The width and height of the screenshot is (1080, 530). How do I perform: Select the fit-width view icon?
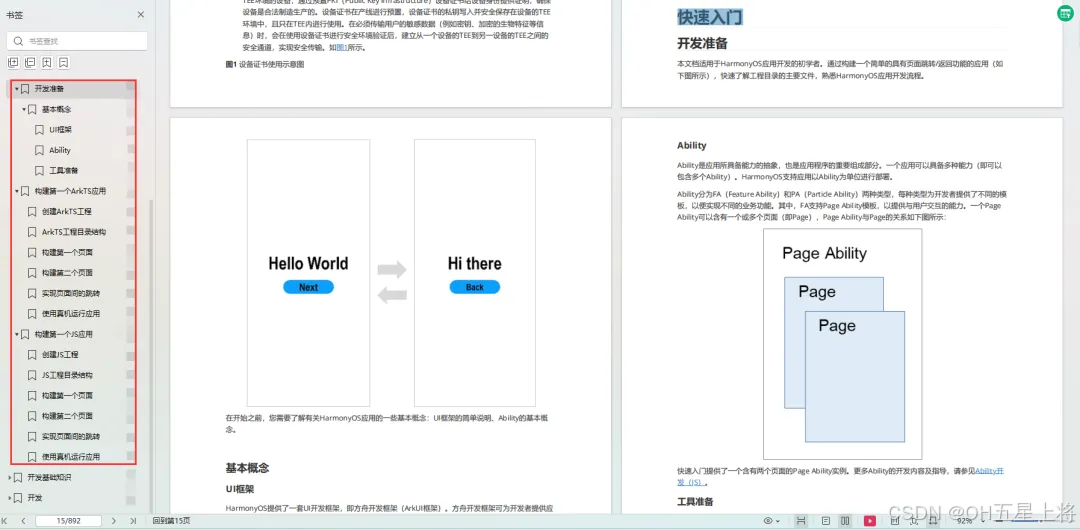[801, 520]
